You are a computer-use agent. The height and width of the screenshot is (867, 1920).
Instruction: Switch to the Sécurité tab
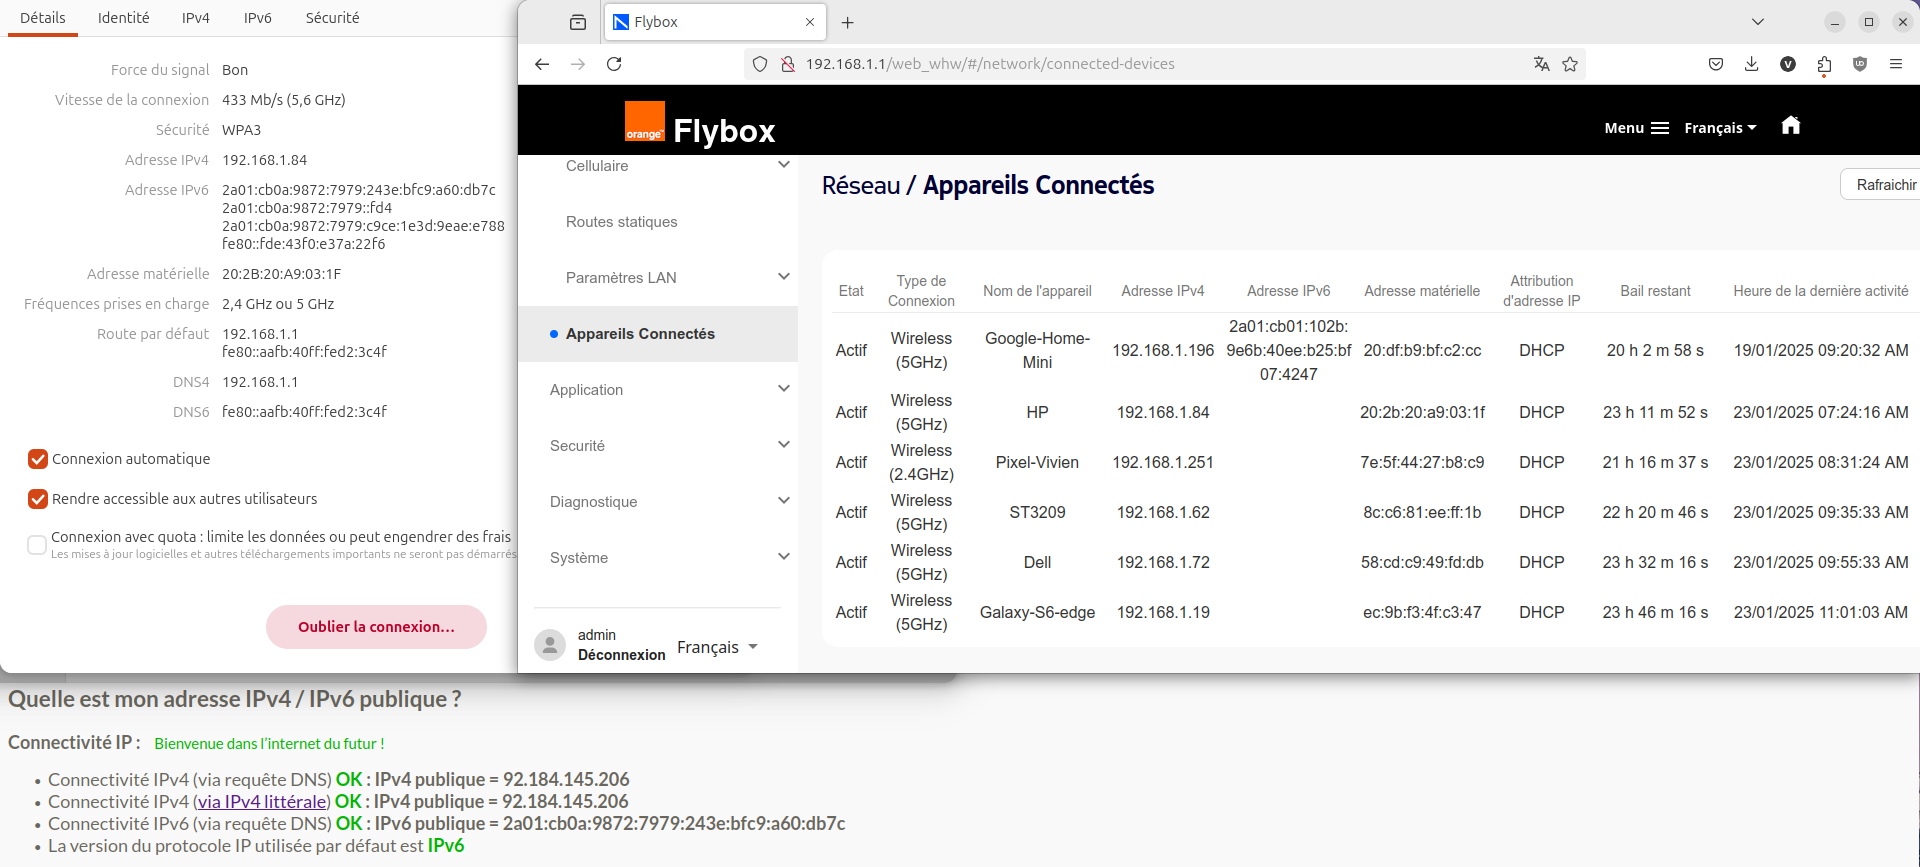click(x=333, y=18)
